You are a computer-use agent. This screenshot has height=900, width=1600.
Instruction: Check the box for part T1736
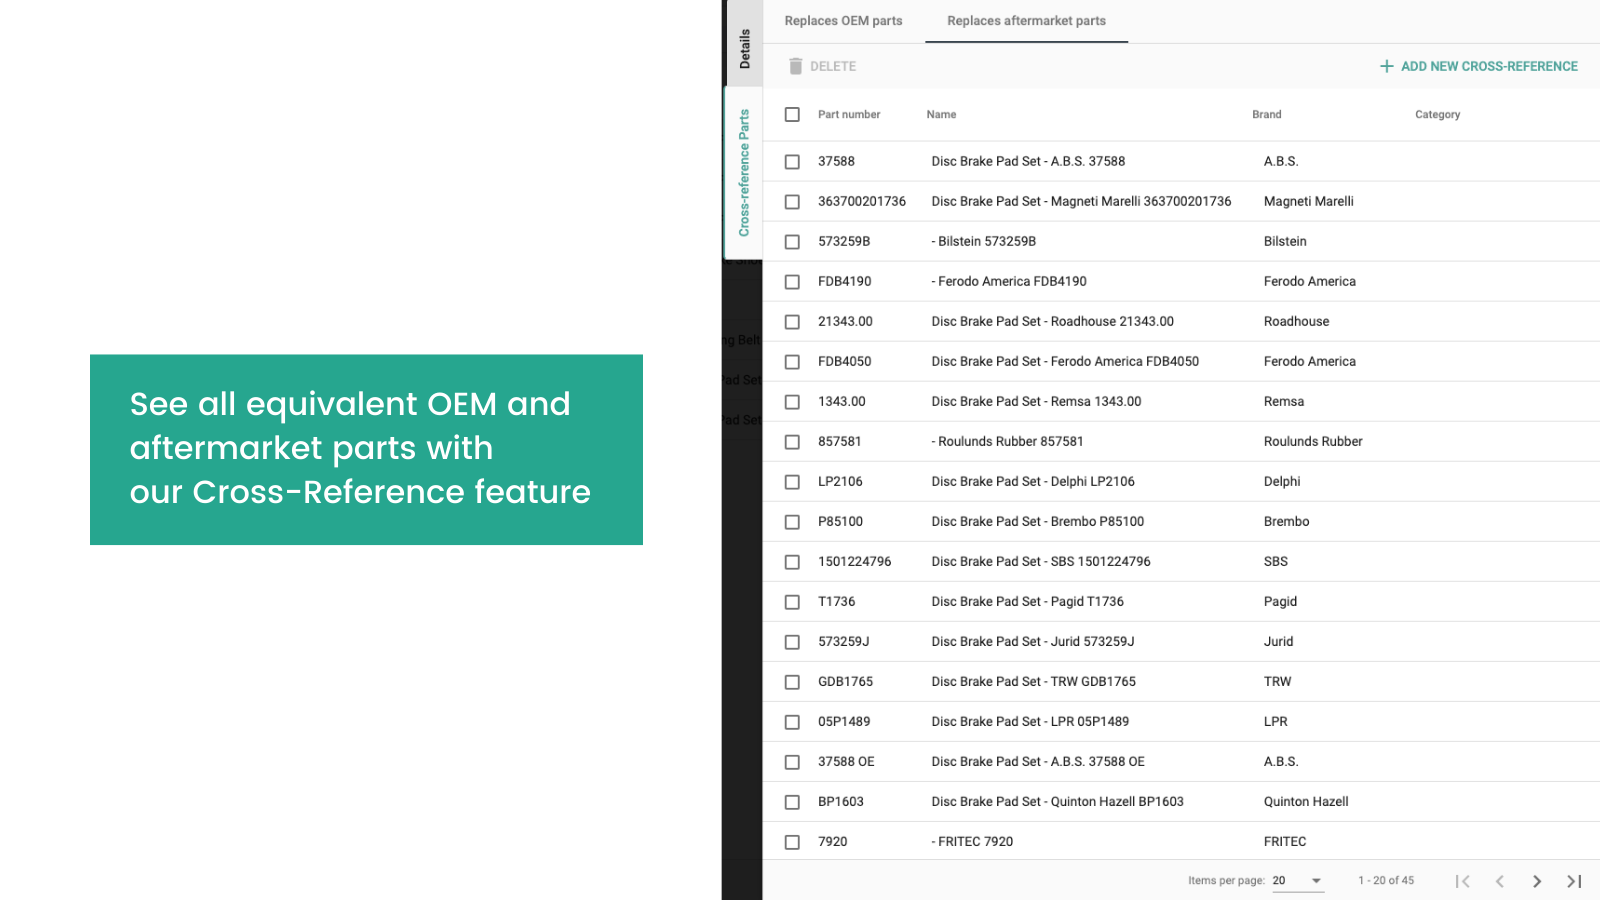[792, 601]
